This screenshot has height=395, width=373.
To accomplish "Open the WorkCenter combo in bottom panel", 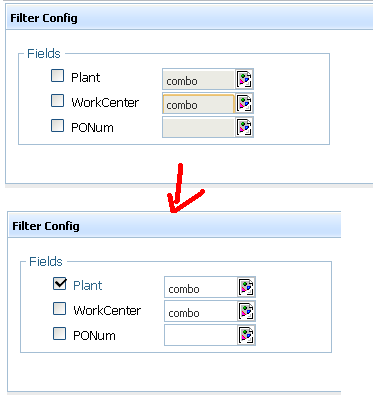I will tap(201, 311).
